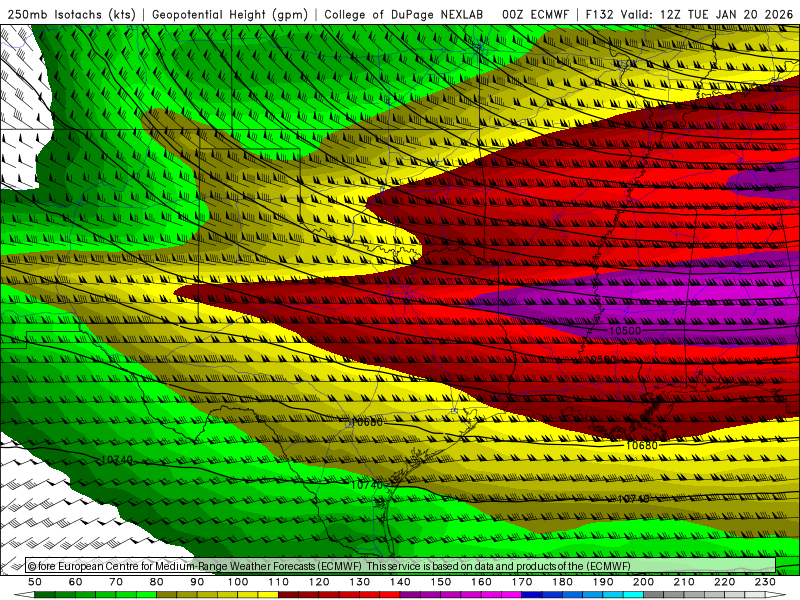The width and height of the screenshot is (800, 600).
Task: Click the 90 knot colorbar label
Action: [197, 582]
